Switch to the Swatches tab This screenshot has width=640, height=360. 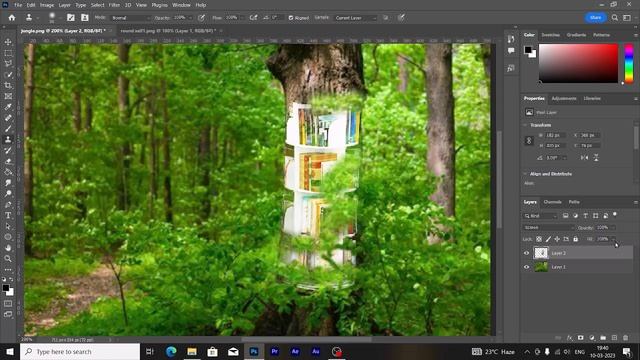point(550,35)
